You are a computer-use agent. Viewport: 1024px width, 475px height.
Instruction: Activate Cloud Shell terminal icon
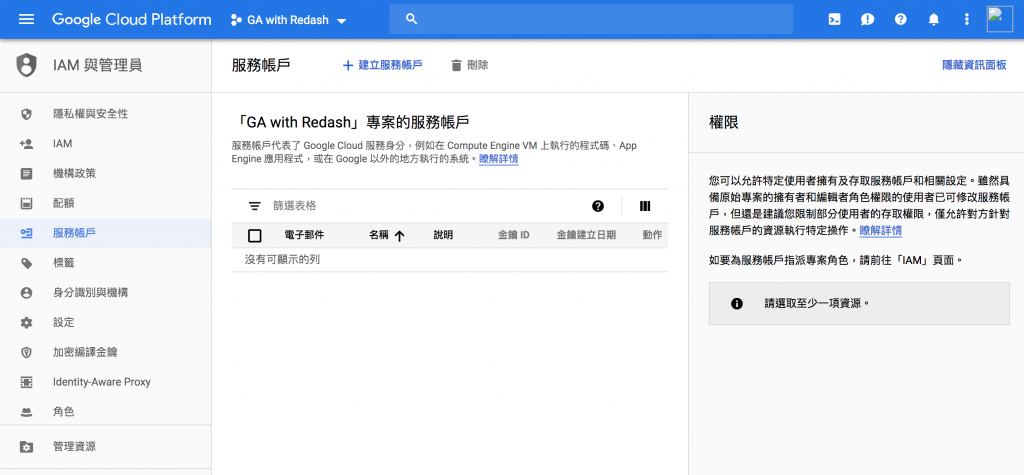point(834,19)
